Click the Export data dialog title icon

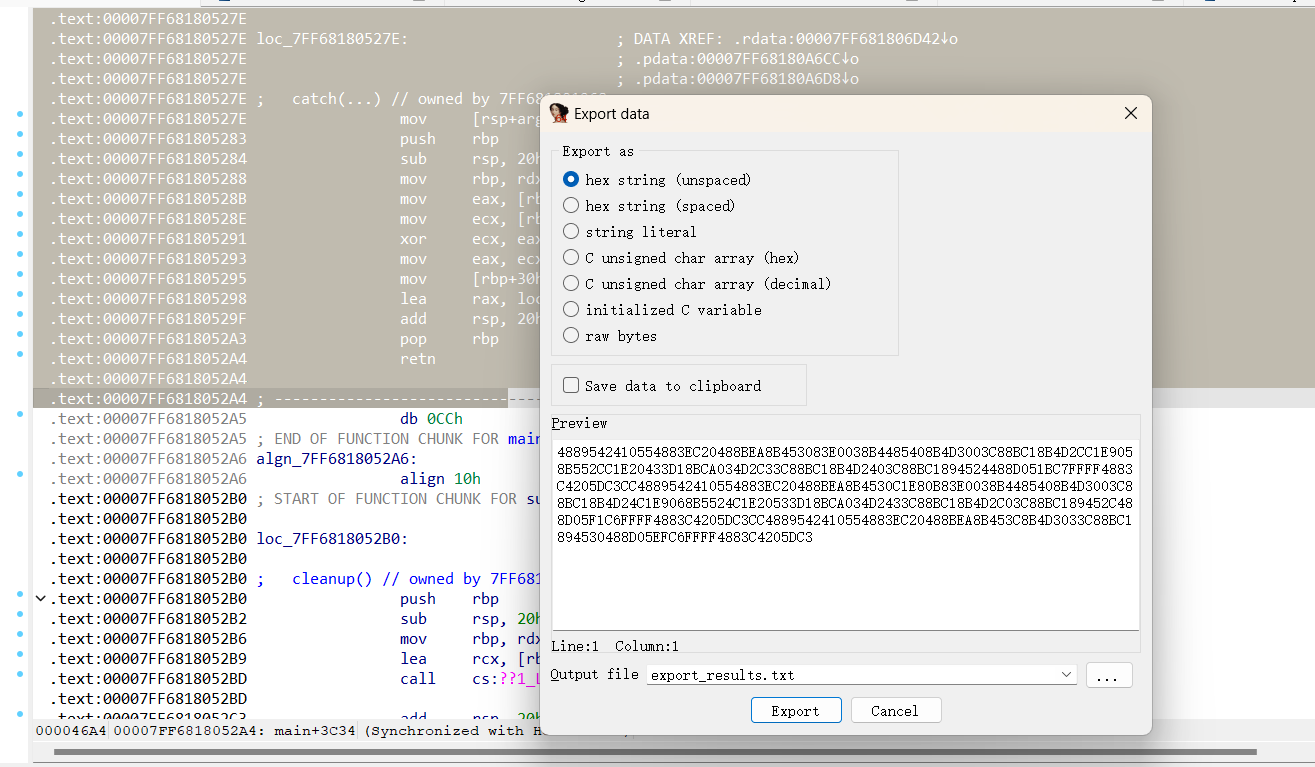point(559,114)
